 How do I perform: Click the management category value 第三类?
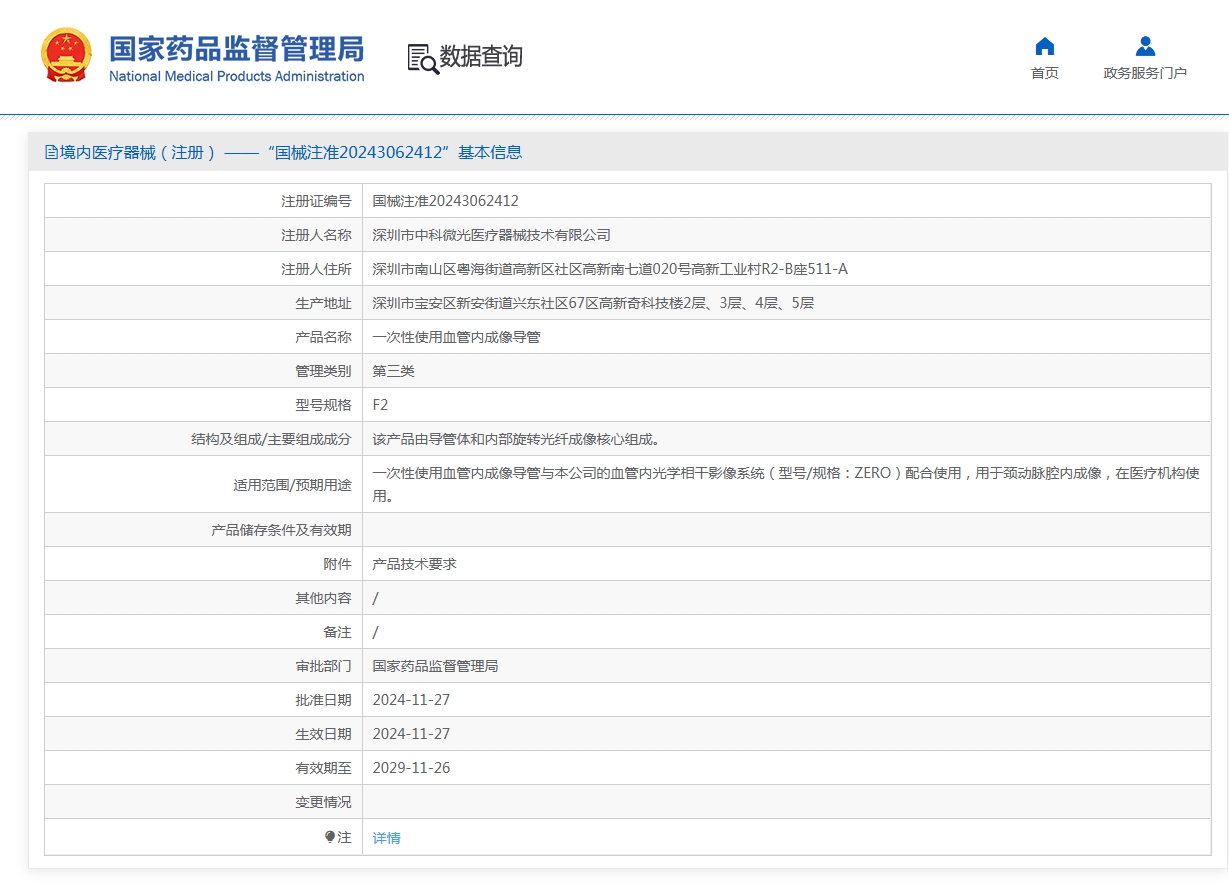[x=394, y=371]
